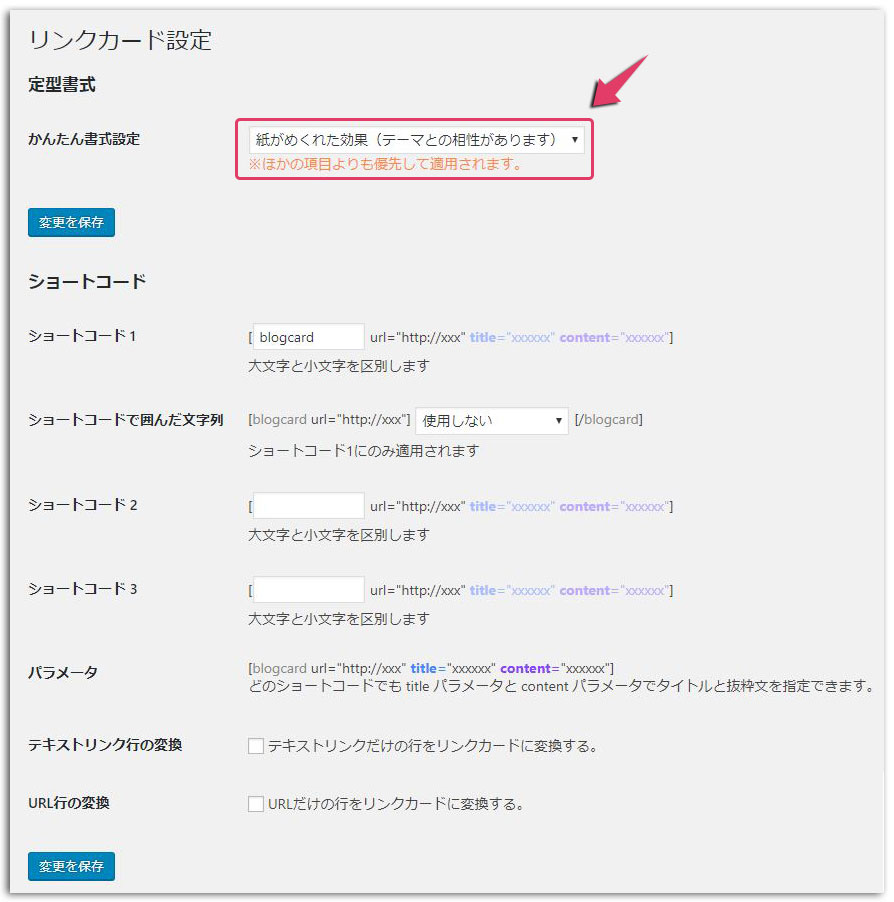Click the パラメータ row label
Image resolution: width=894 pixels, height=902 pixels.
63,673
